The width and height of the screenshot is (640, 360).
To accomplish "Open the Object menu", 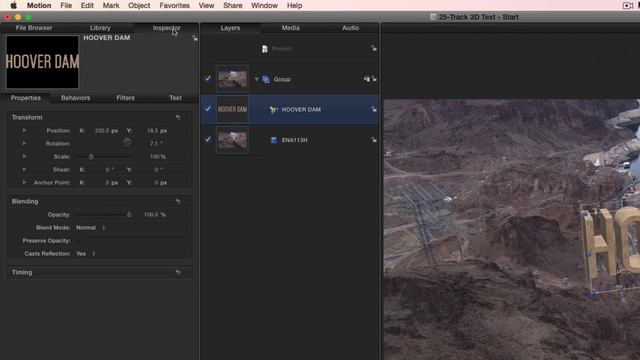I will 139,5.
